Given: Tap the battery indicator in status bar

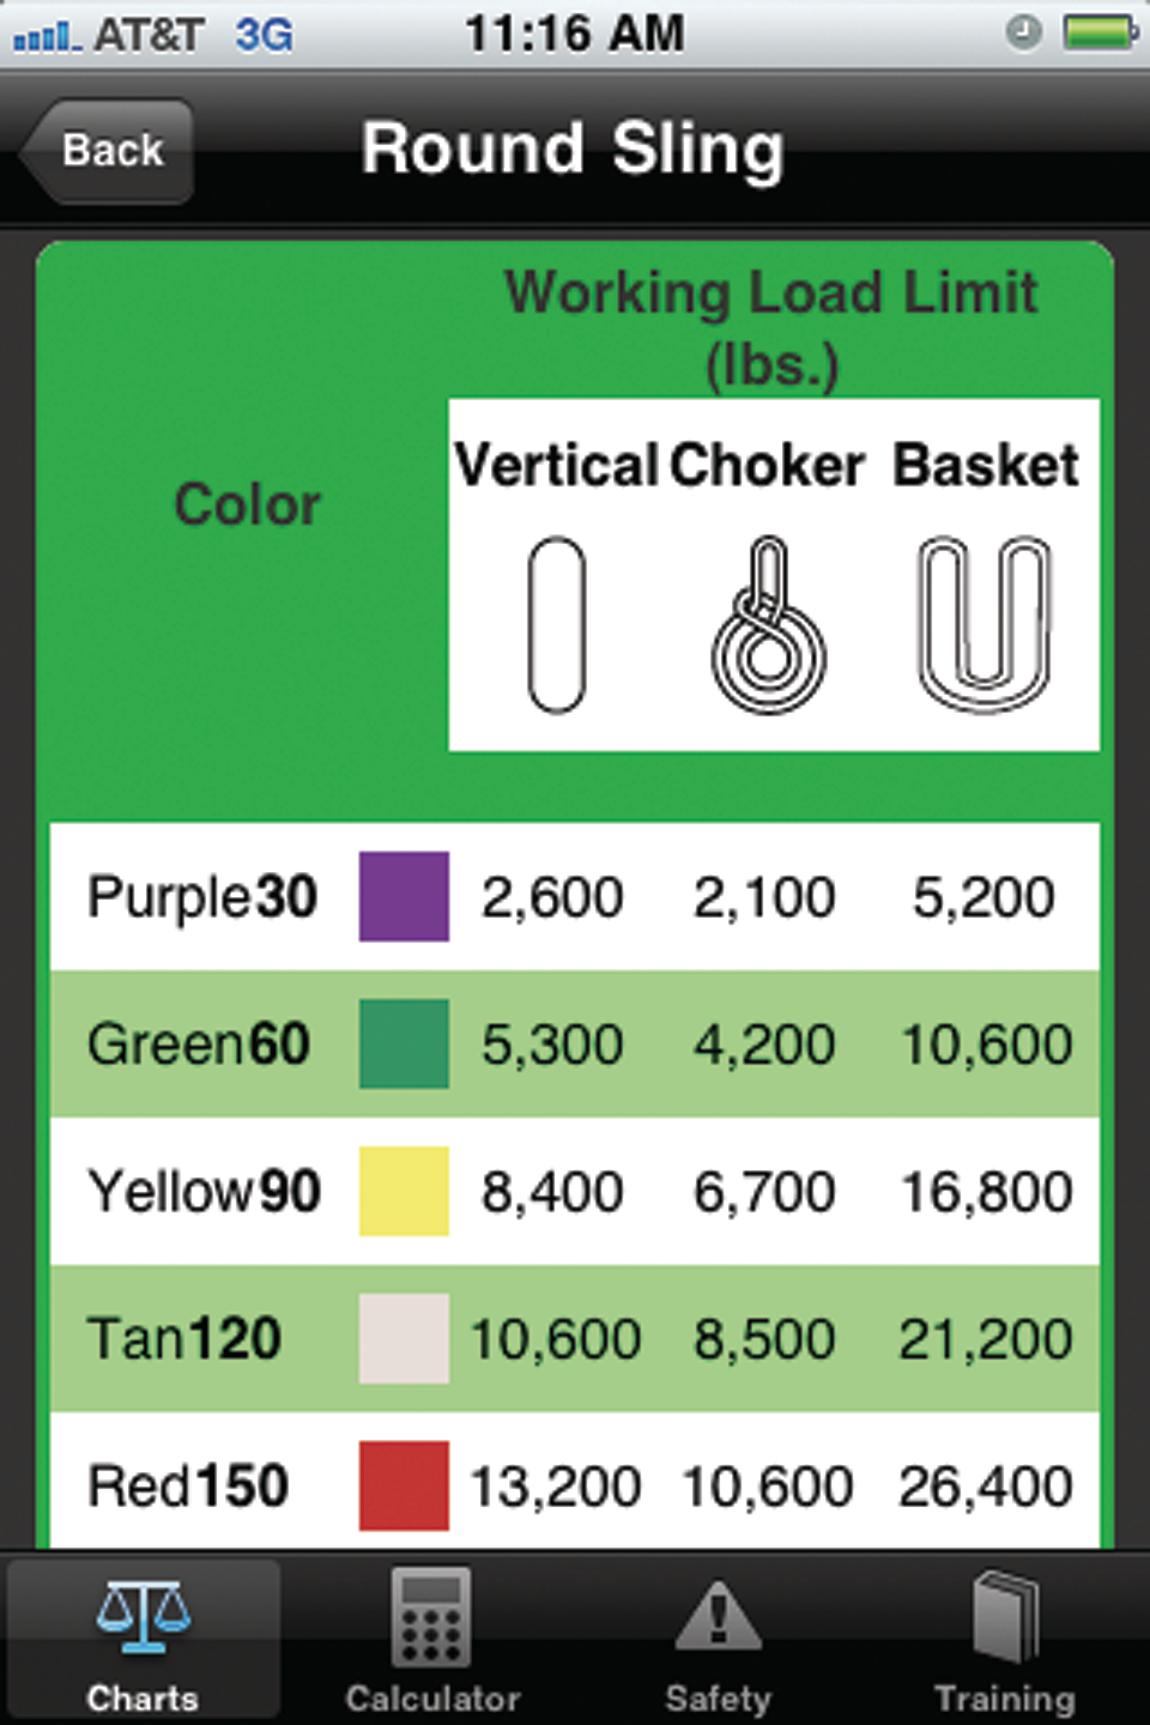Looking at the screenshot, I should coord(1099,34).
